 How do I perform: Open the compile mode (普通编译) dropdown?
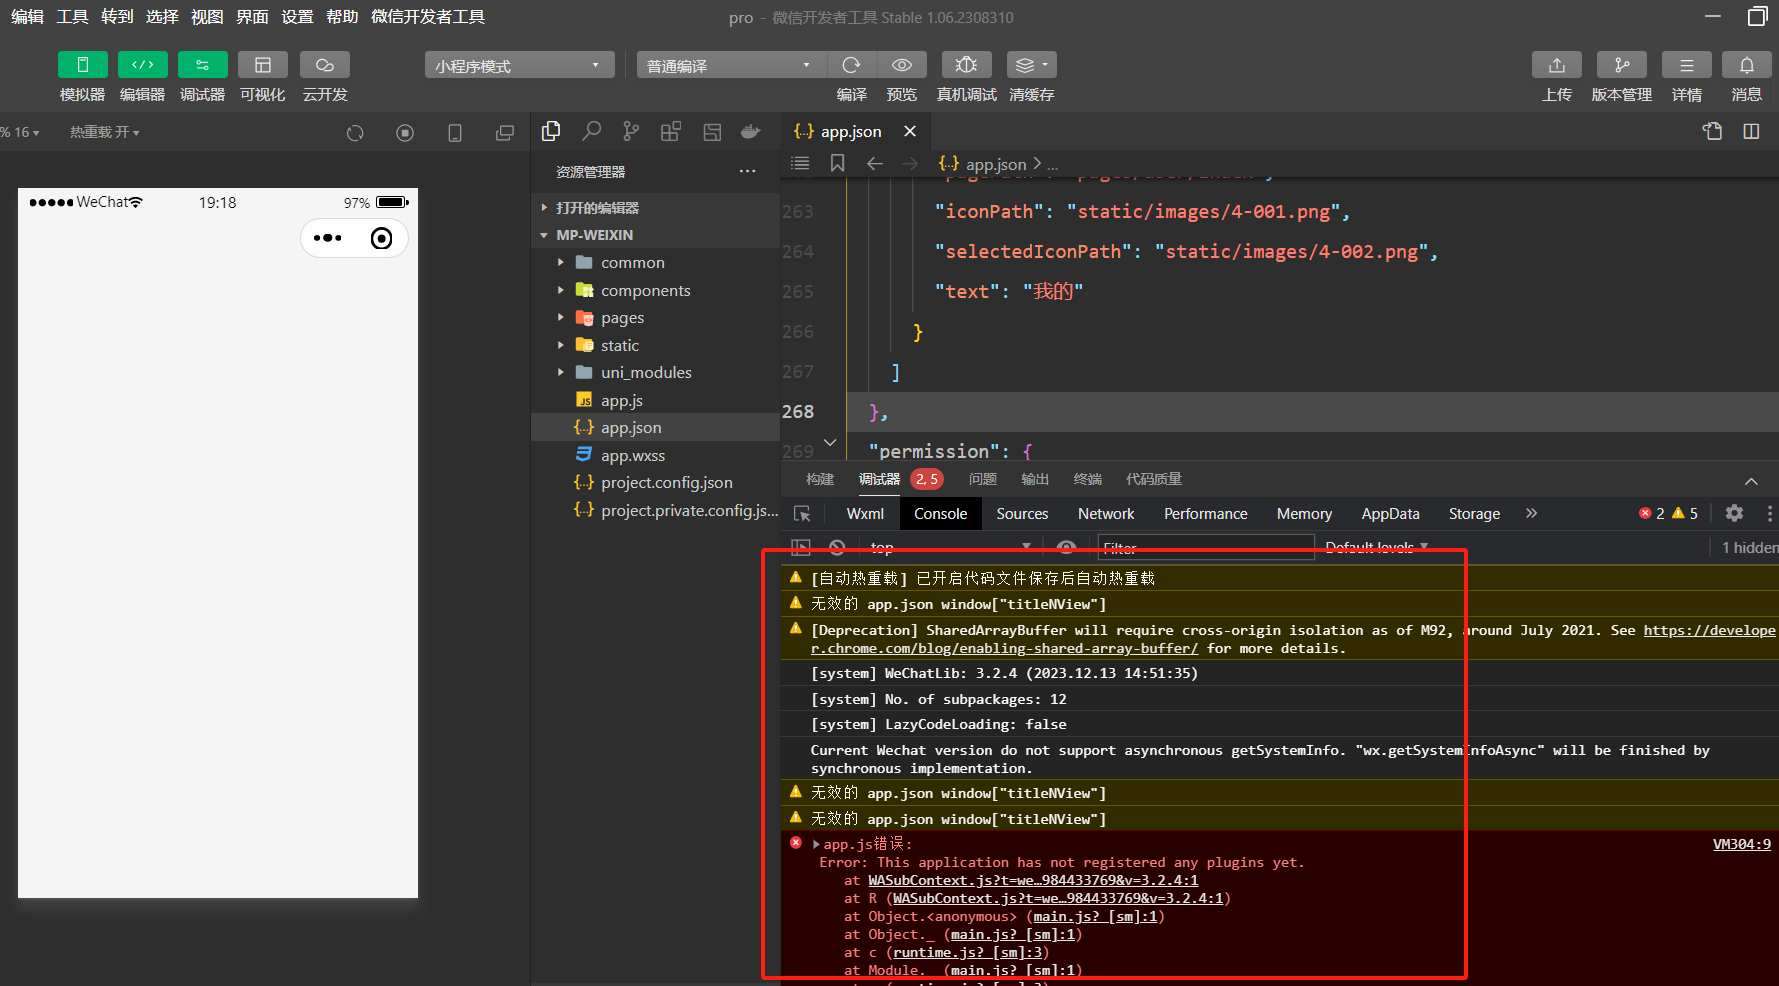coord(730,65)
